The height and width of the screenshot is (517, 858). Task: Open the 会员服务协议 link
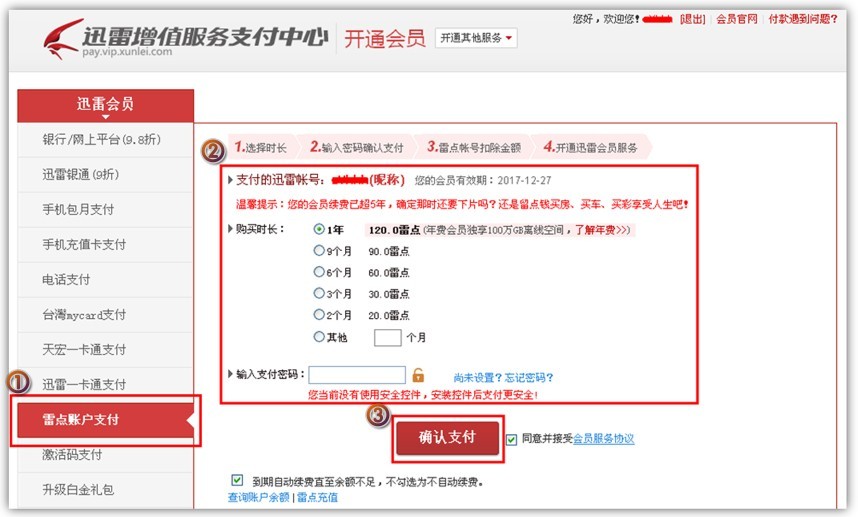pos(604,439)
